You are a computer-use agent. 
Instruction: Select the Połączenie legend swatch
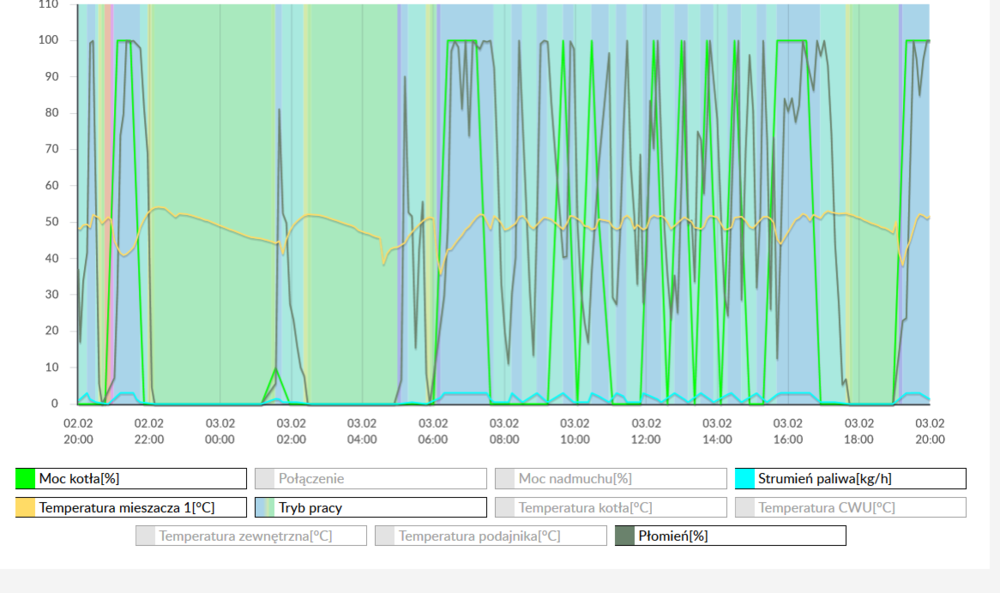point(264,478)
